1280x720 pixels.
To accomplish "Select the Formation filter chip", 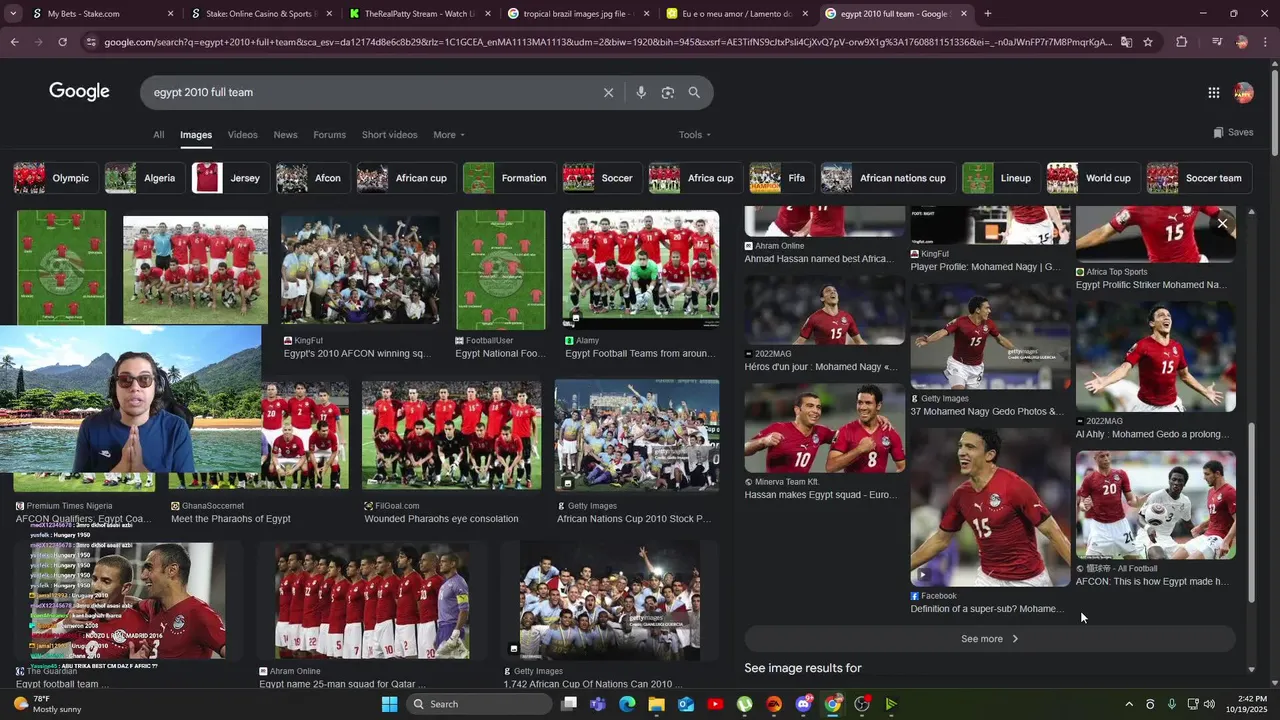I will [509, 178].
